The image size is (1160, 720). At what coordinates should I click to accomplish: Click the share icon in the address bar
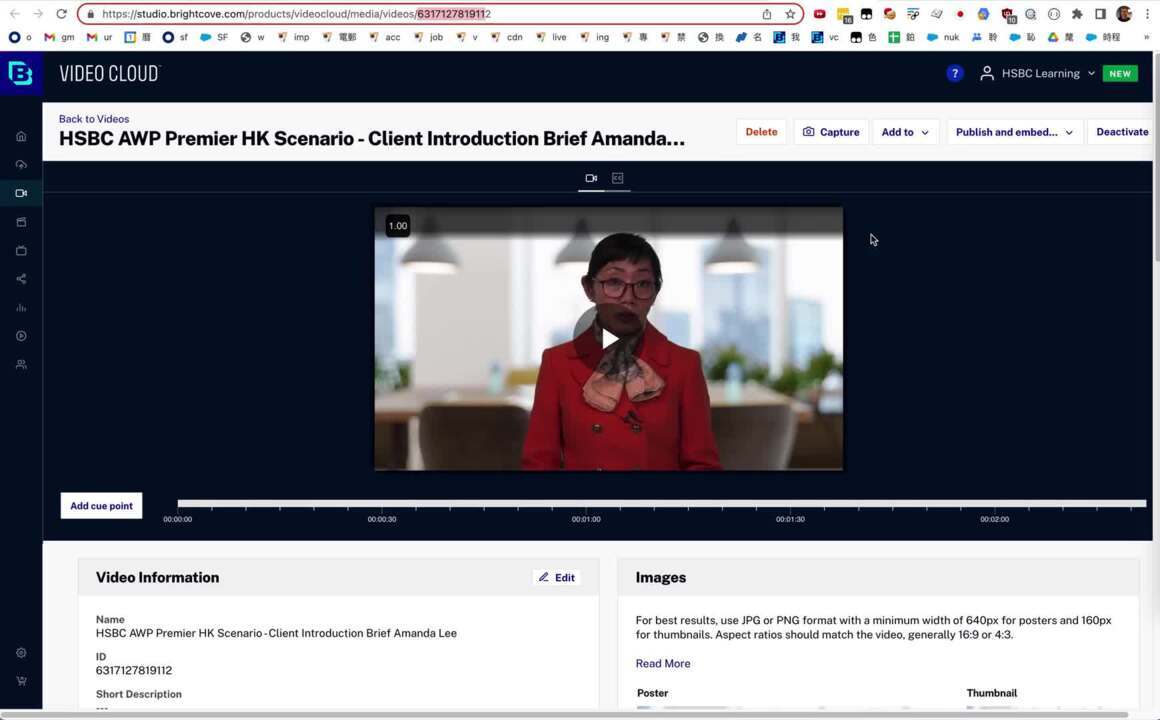coord(767,14)
